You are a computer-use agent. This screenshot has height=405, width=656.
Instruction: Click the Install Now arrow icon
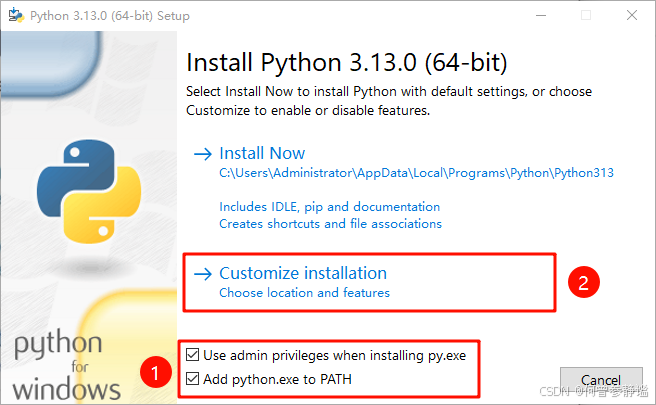[x=203, y=154]
